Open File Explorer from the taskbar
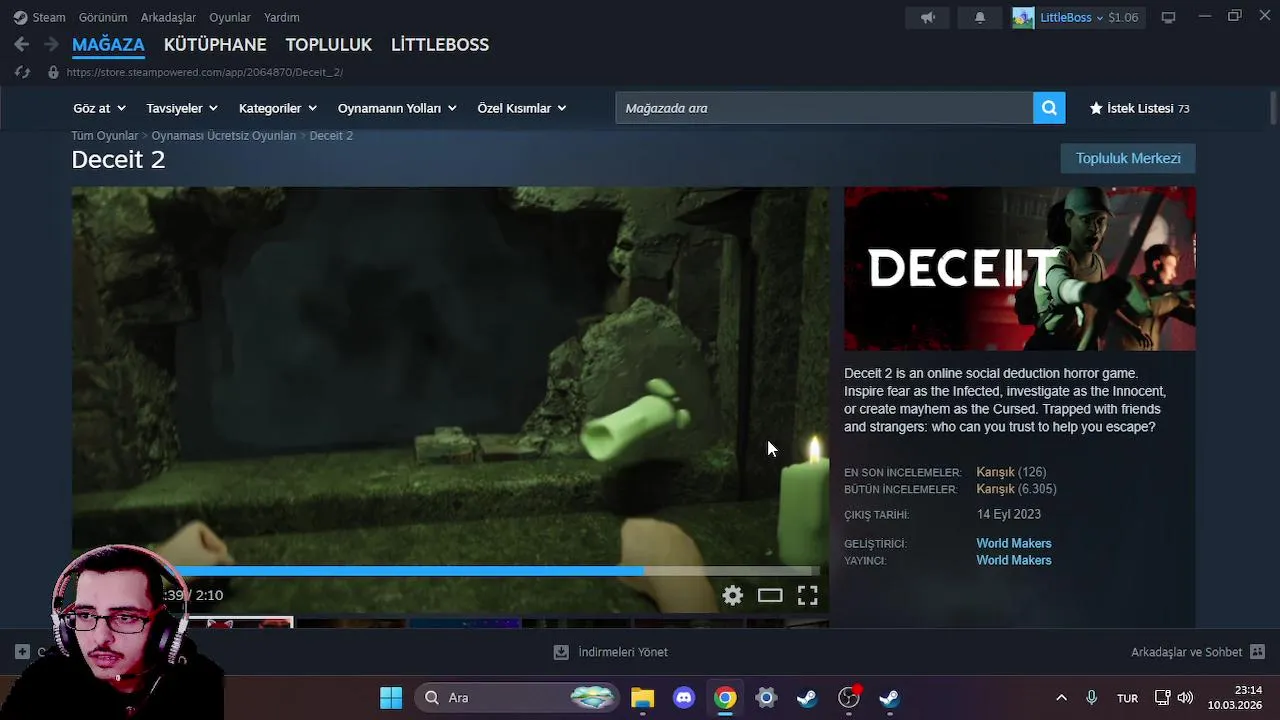Image resolution: width=1280 pixels, height=720 pixels. (x=642, y=697)
